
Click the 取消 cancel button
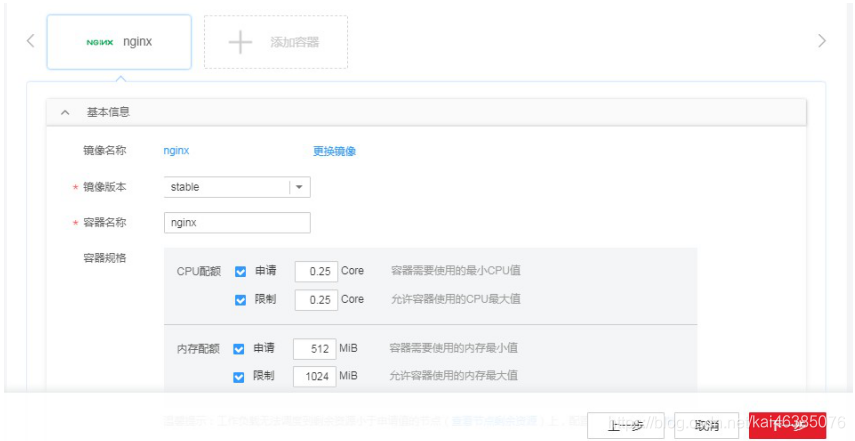coord(707,425)
